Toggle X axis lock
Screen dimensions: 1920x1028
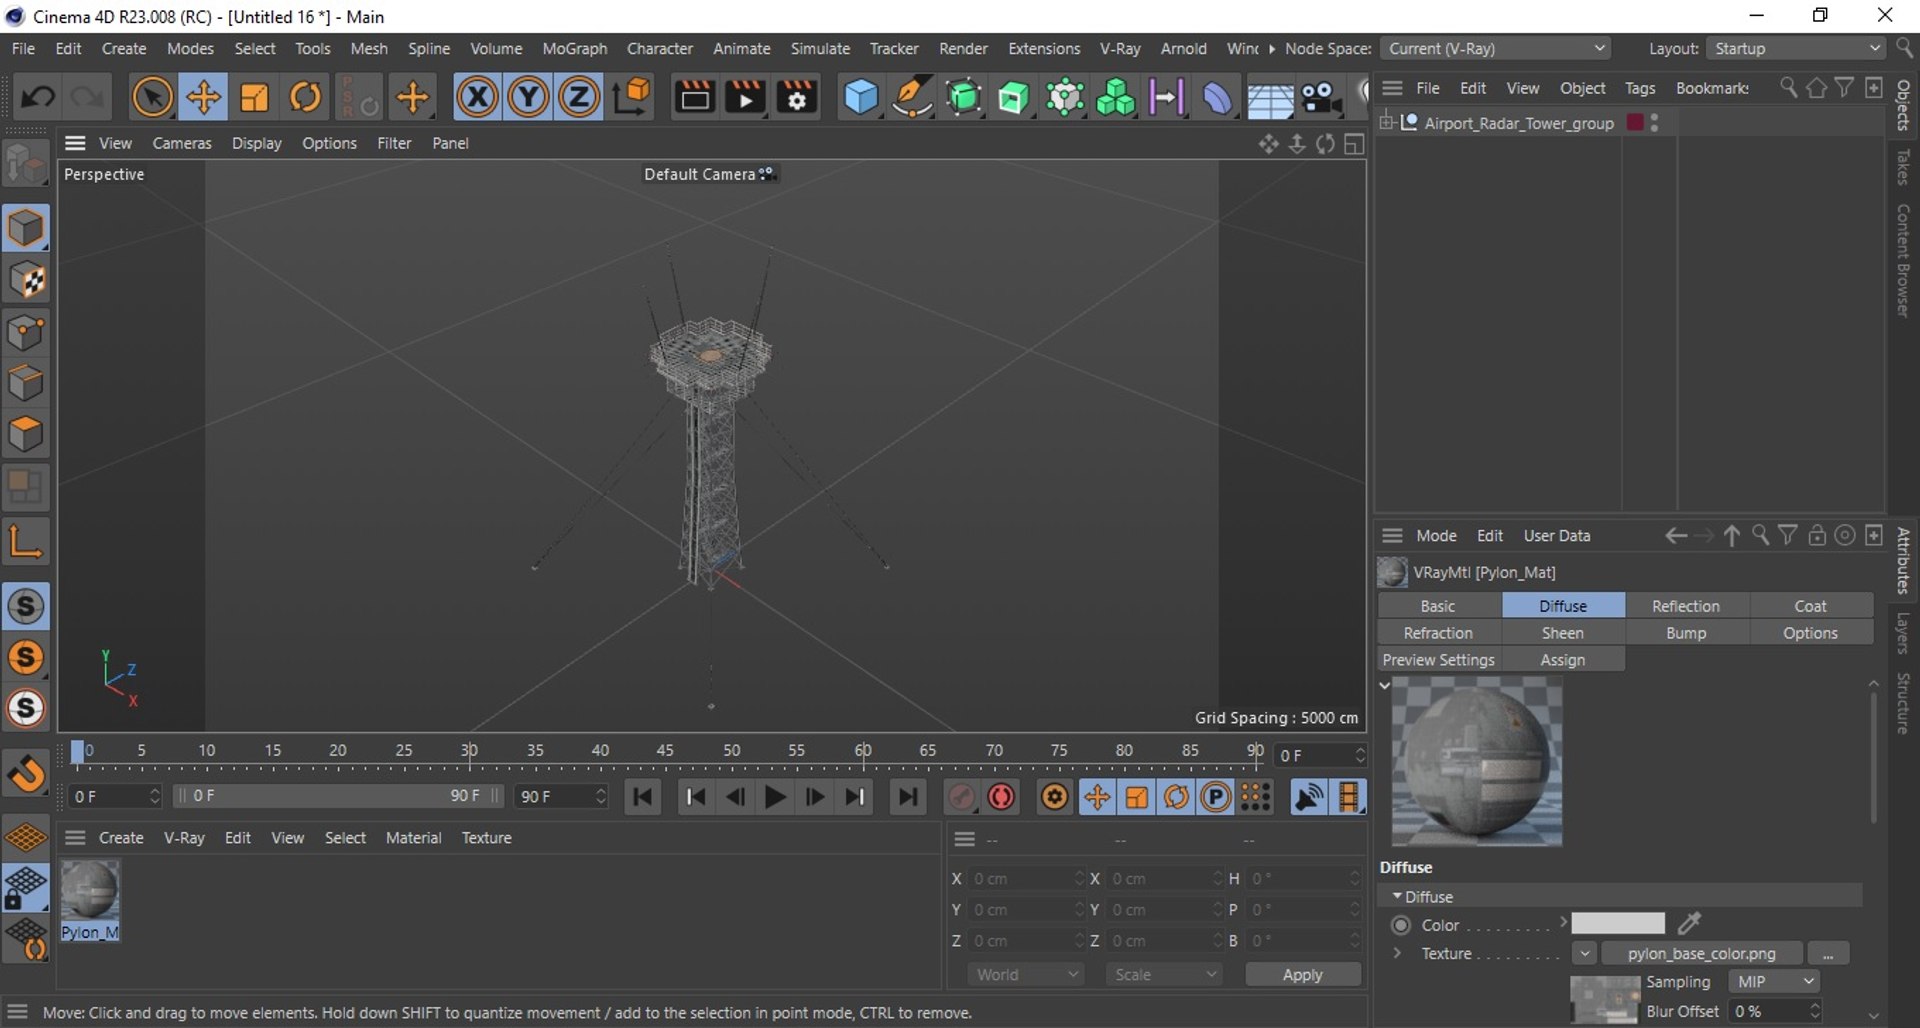click(x=477, y=97)
